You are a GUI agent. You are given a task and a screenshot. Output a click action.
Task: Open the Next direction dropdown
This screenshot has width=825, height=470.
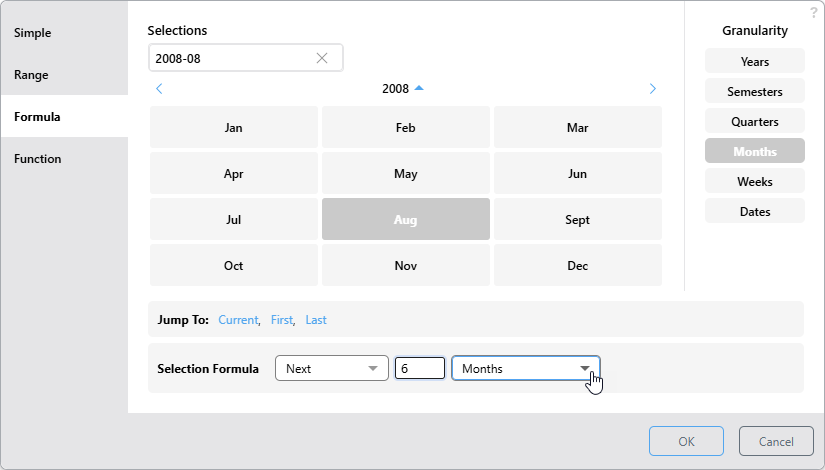click(x=331, y=369)
